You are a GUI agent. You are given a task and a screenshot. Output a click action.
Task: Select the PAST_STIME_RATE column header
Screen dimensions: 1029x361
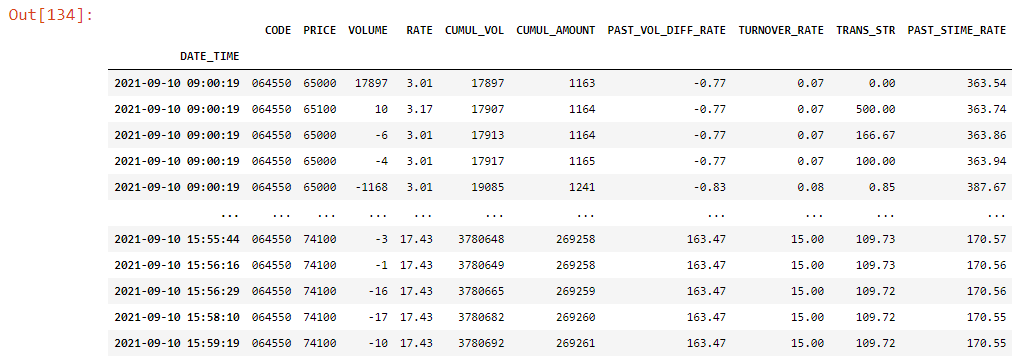pos(957,30)
